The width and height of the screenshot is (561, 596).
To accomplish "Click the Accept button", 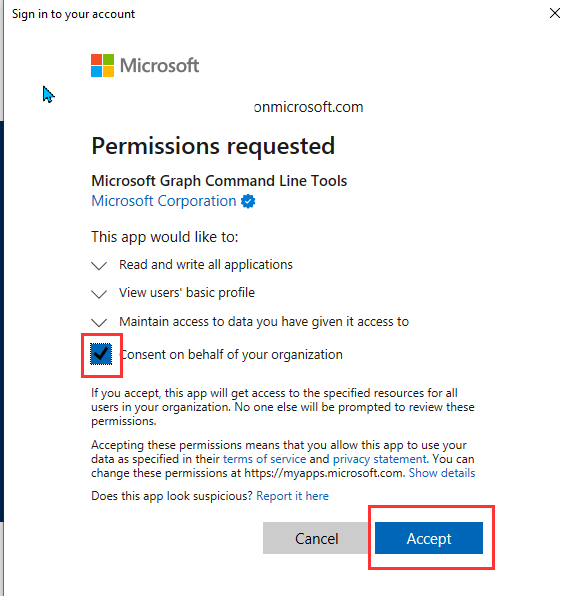I will click(429, 538).
